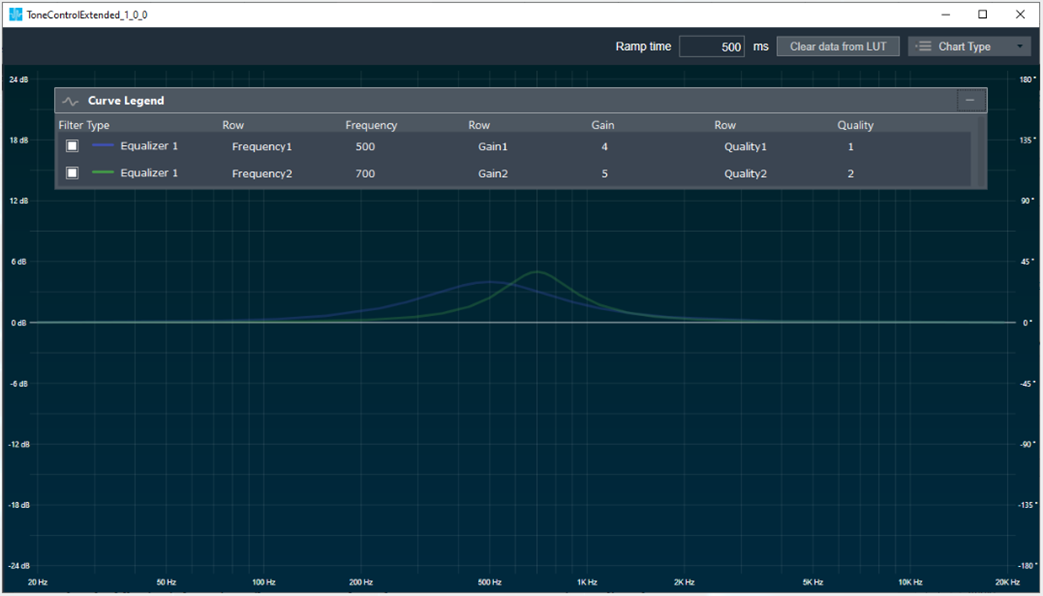Image resolution: width=1043 pixels, height=596 pixels.
Task: Click the frequency value 700
Action: [x=365, y=174]
